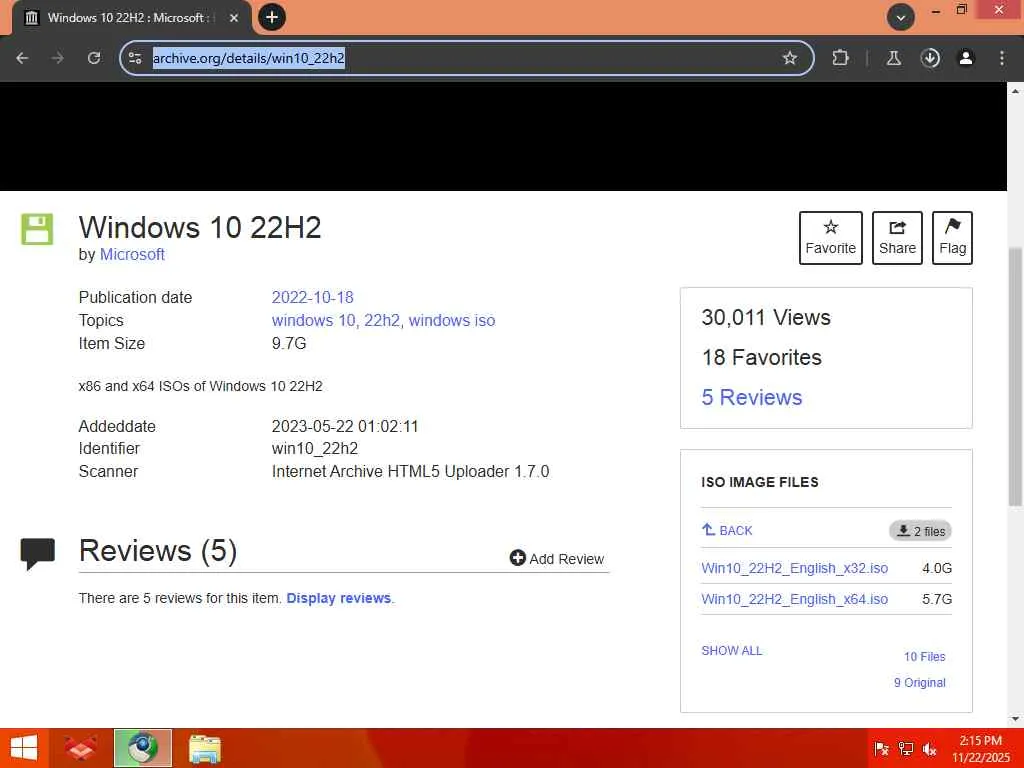1024x768 pixels.
Task: Open the '22h2' topic link
Action: 382,320
